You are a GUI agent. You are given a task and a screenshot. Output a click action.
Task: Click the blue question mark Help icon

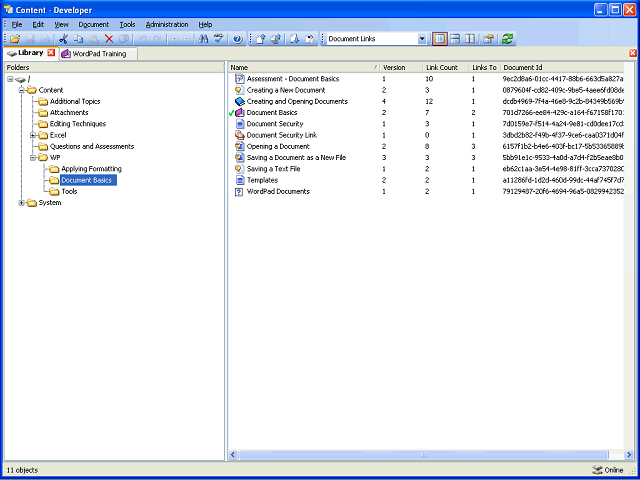point(238,39)
